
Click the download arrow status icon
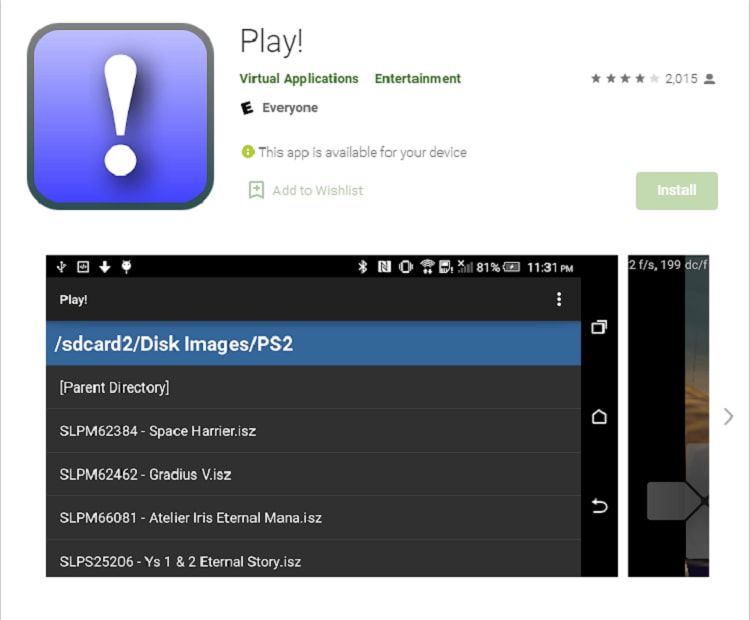coord(105,266)
